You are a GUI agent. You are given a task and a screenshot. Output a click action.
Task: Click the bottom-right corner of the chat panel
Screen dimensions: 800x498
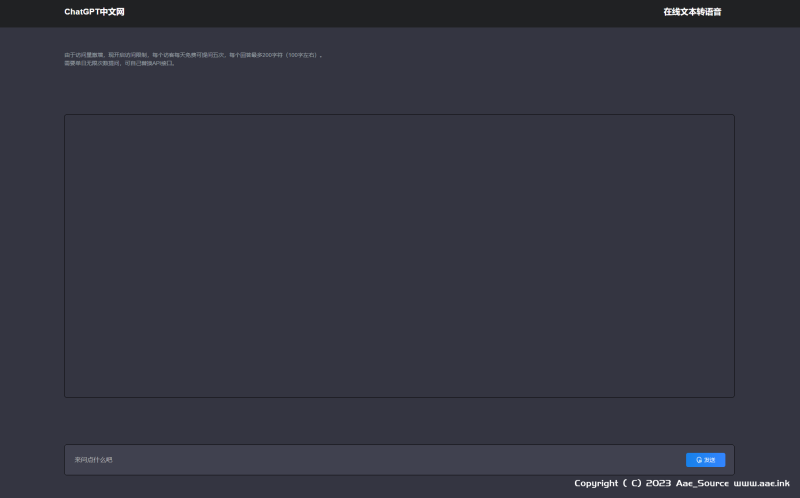pos(730,393)
